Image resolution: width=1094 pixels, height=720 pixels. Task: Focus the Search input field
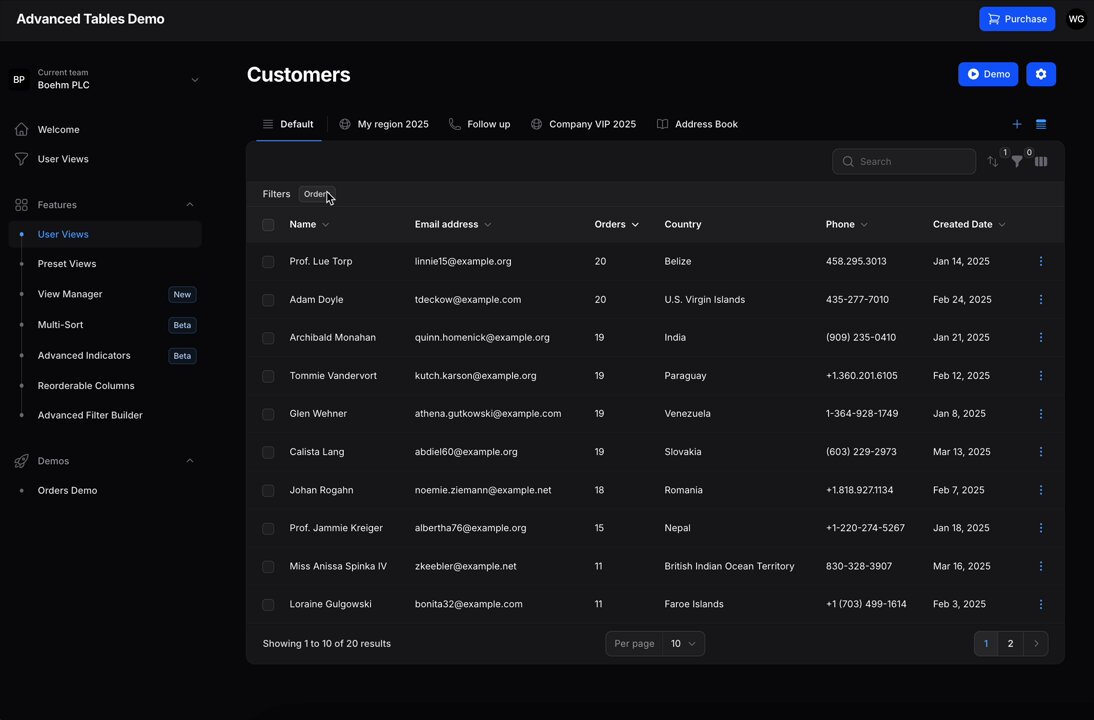pyautogui.click(x=904, y=161)
